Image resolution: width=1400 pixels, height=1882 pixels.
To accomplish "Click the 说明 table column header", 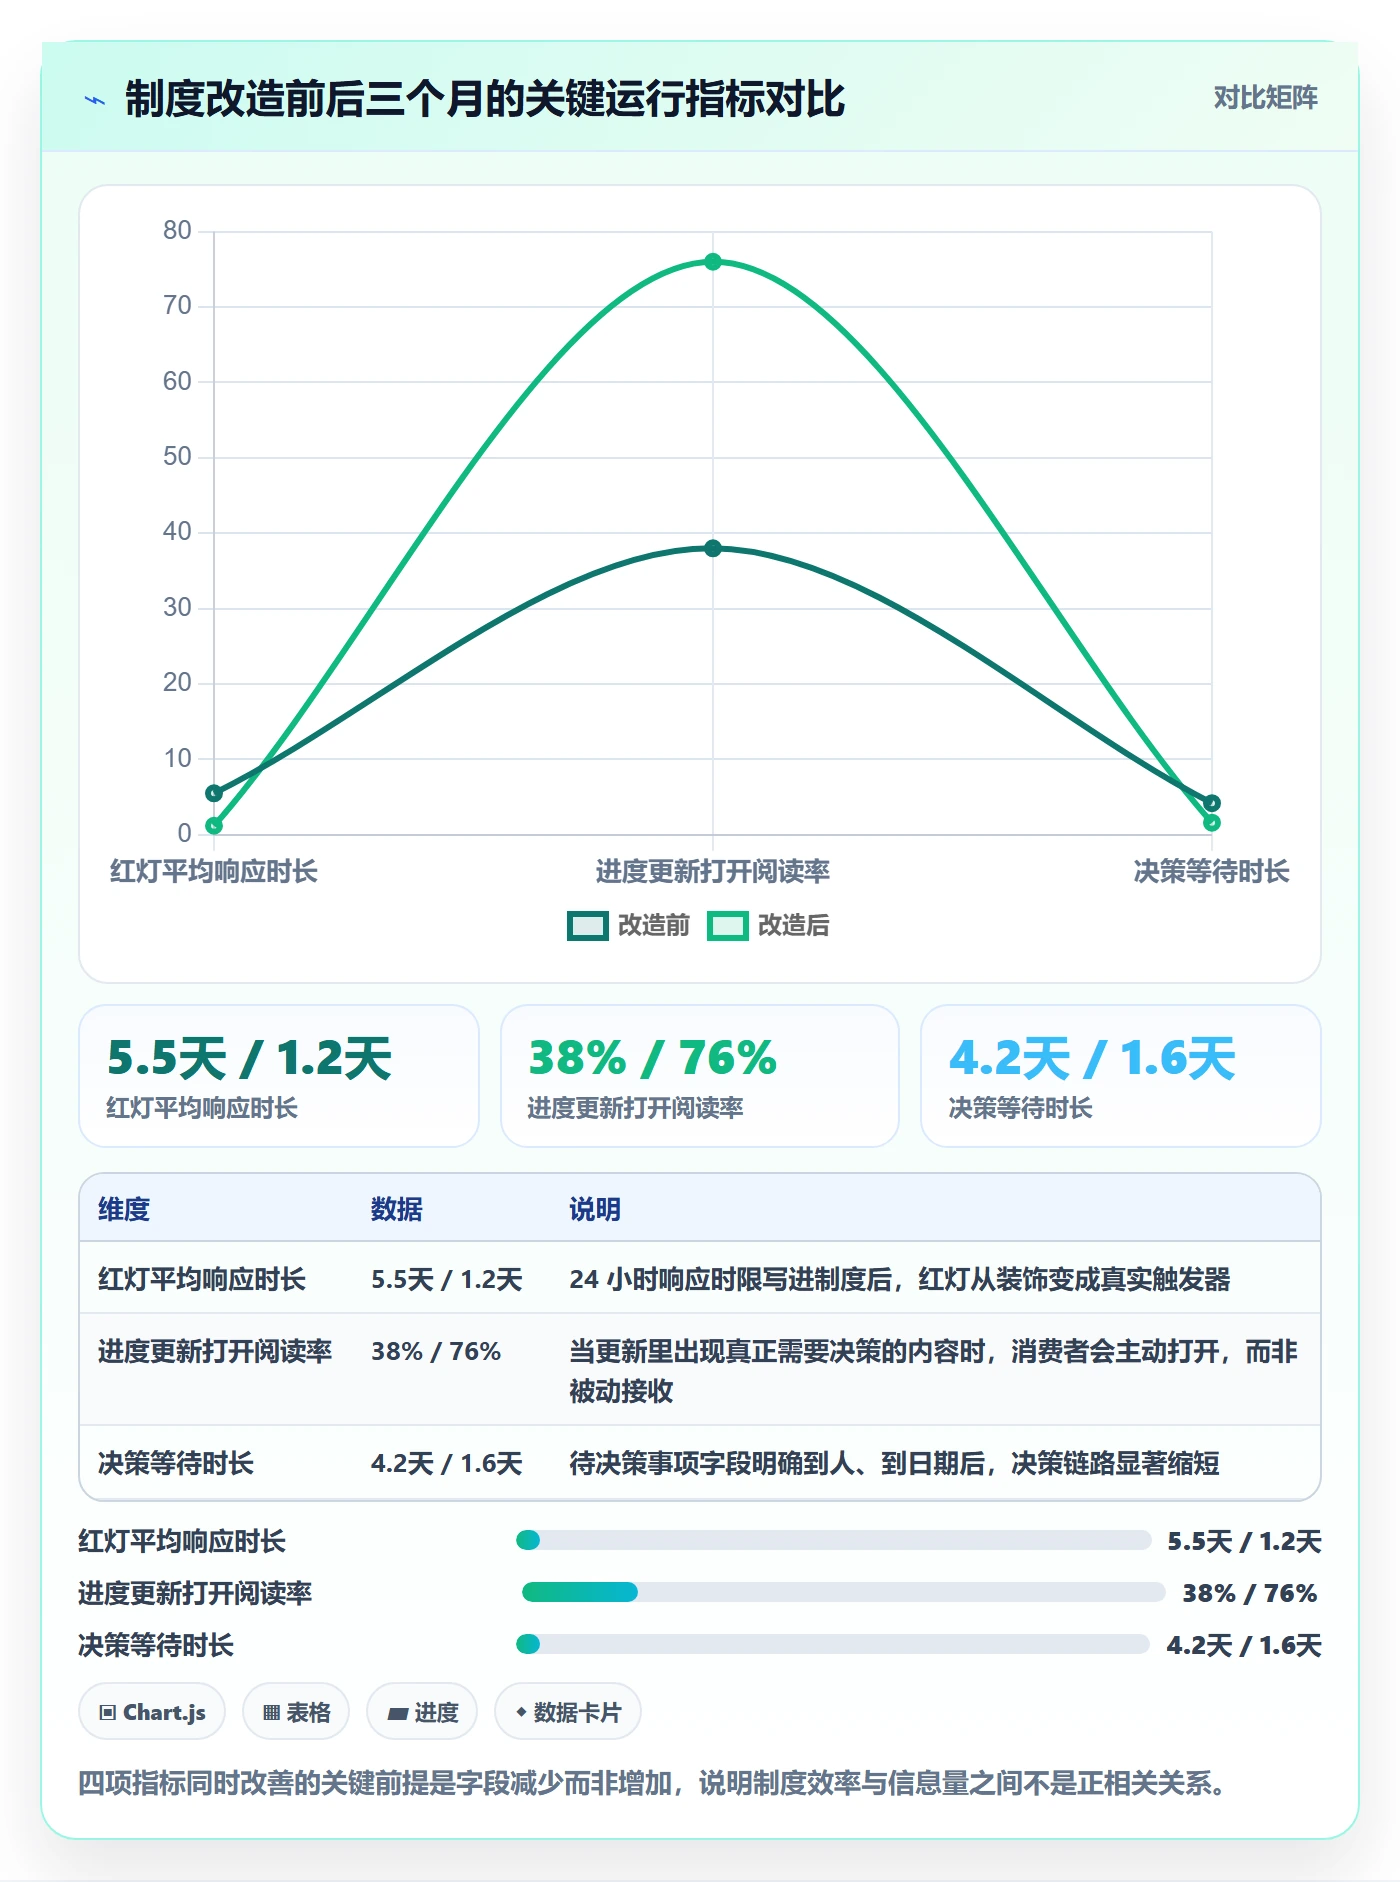I will pos(595,1209).
